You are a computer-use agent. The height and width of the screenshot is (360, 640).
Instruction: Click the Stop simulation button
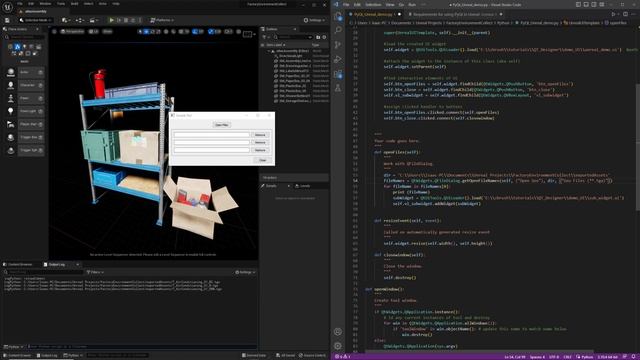[126, 20]
